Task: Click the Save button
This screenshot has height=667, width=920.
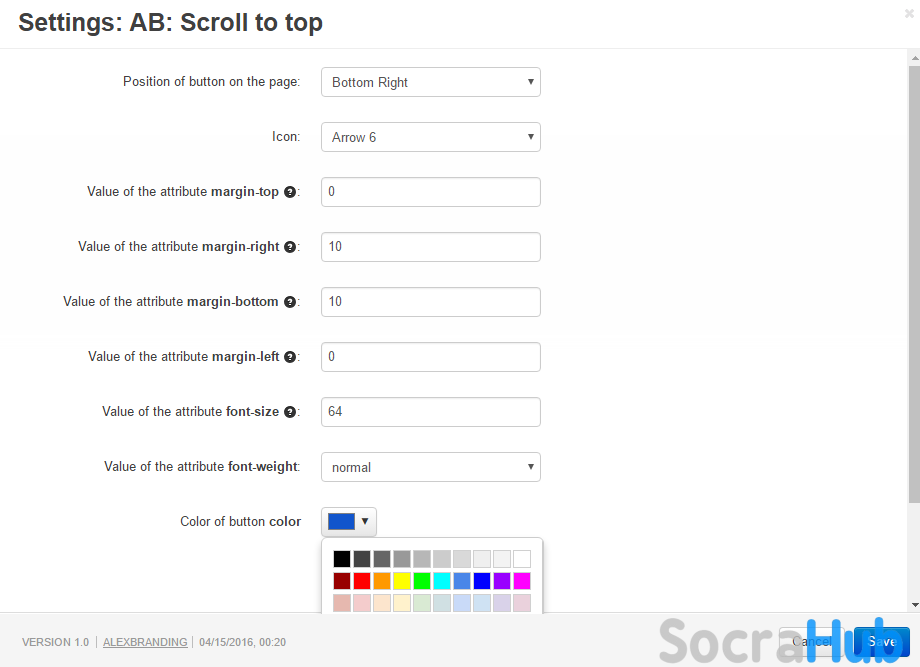Action: click(881, 641)
